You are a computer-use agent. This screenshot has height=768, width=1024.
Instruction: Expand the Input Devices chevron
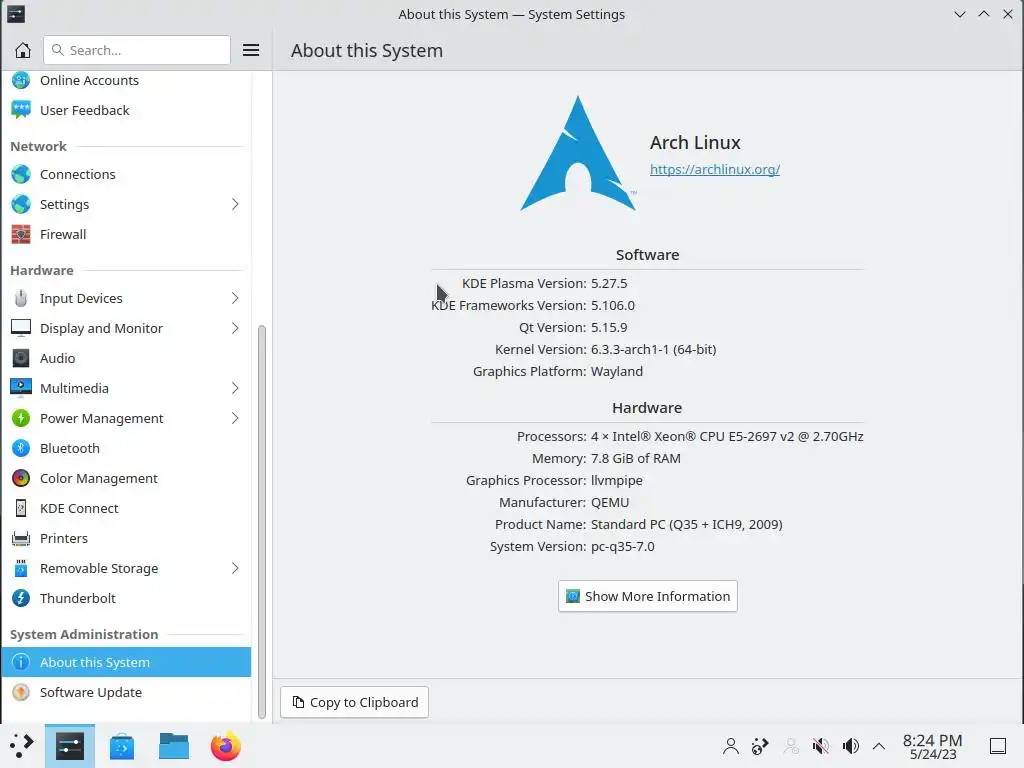[x=235, y=298]
